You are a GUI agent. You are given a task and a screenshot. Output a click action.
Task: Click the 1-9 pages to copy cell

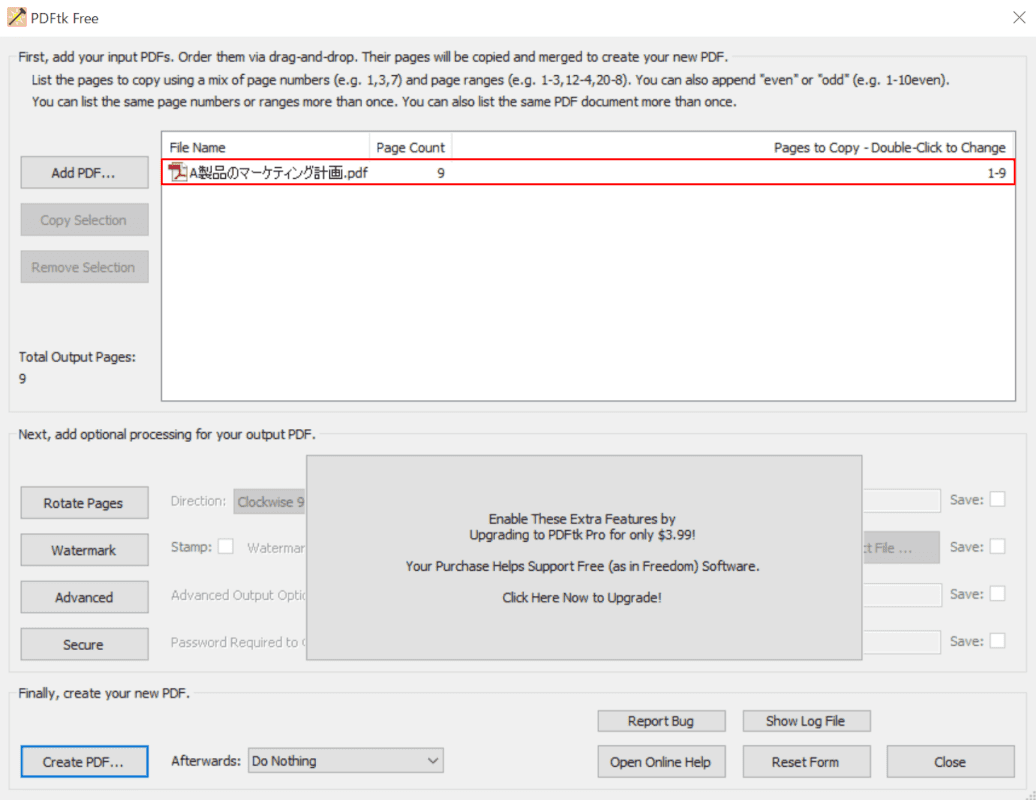pos(996,173)
